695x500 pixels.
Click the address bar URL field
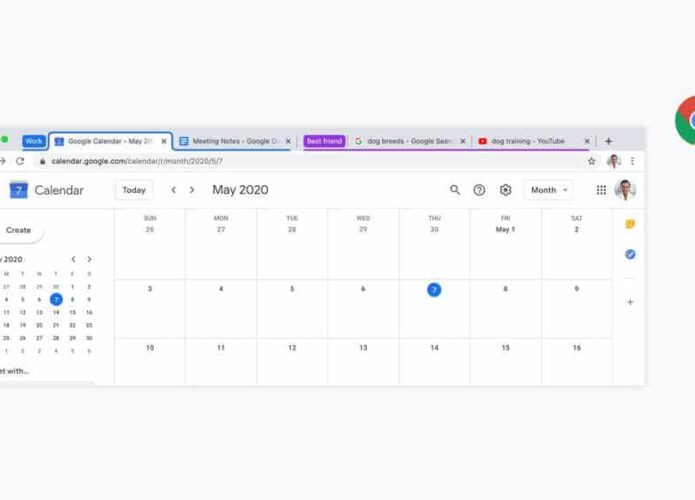coord(310,161)
